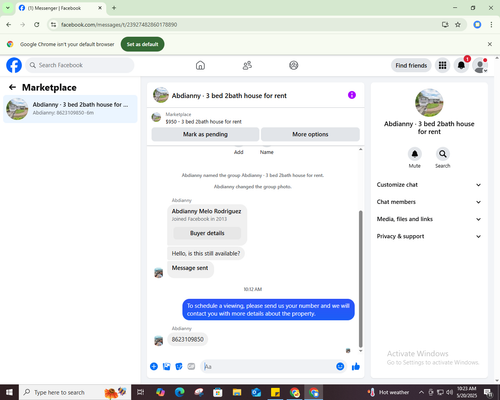Image resolution: width=500 pixels, height=400 pixels.
Task: Navigate back in Chrome
Action: (9, 25)
